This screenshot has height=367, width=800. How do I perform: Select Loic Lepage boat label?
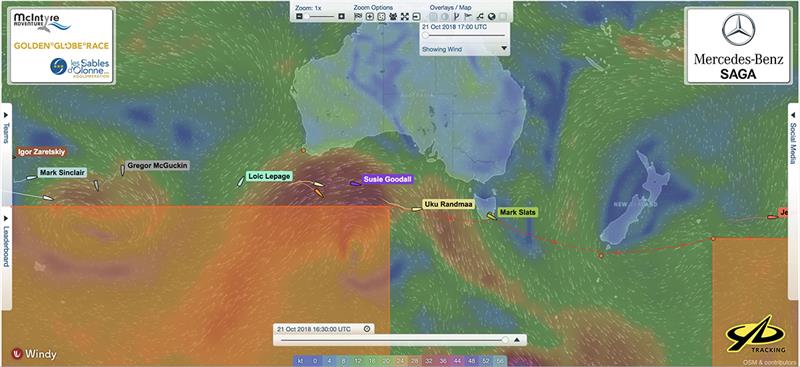pyautogui.click(x=268, y=177)
